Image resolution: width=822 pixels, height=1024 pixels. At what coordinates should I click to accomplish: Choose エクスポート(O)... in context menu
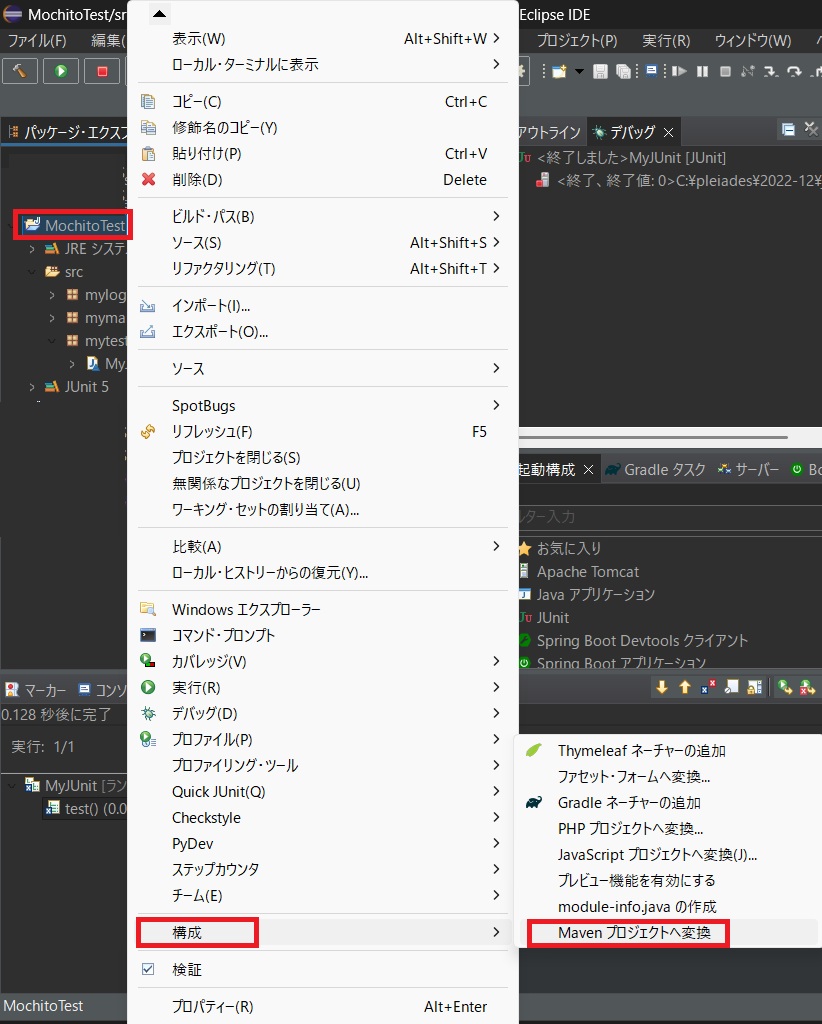pos(323,332)
